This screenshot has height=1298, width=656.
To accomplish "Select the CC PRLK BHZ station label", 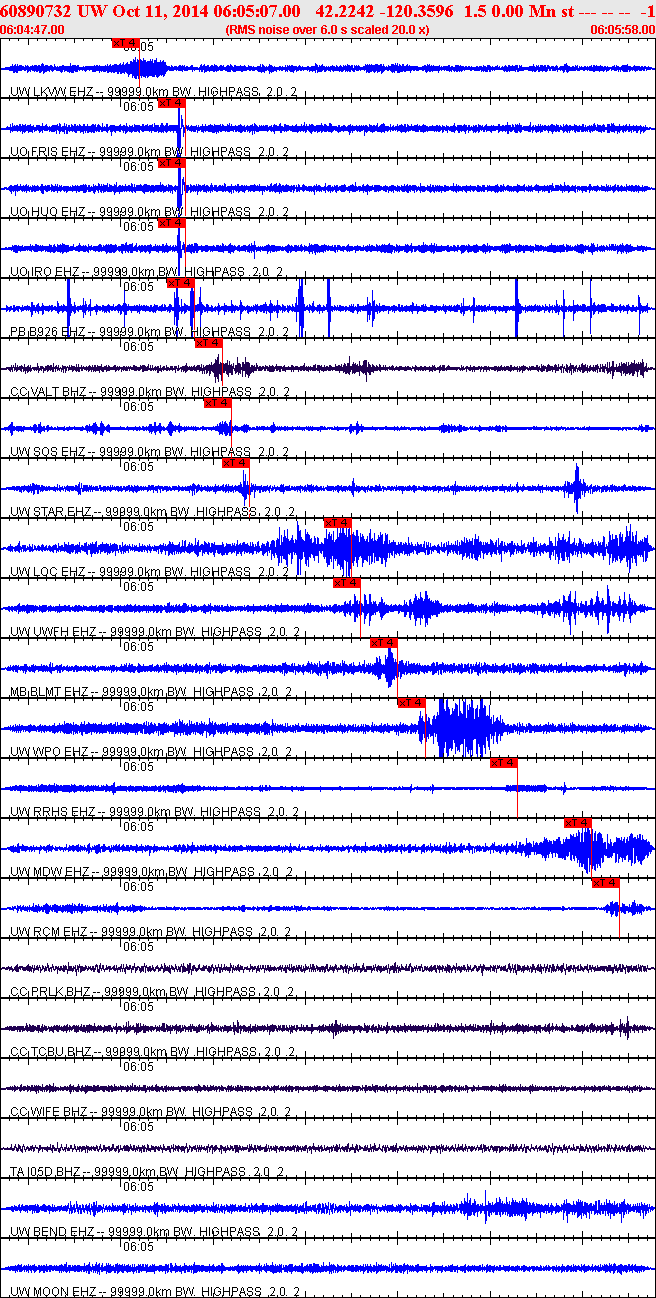I will [151, 992].
